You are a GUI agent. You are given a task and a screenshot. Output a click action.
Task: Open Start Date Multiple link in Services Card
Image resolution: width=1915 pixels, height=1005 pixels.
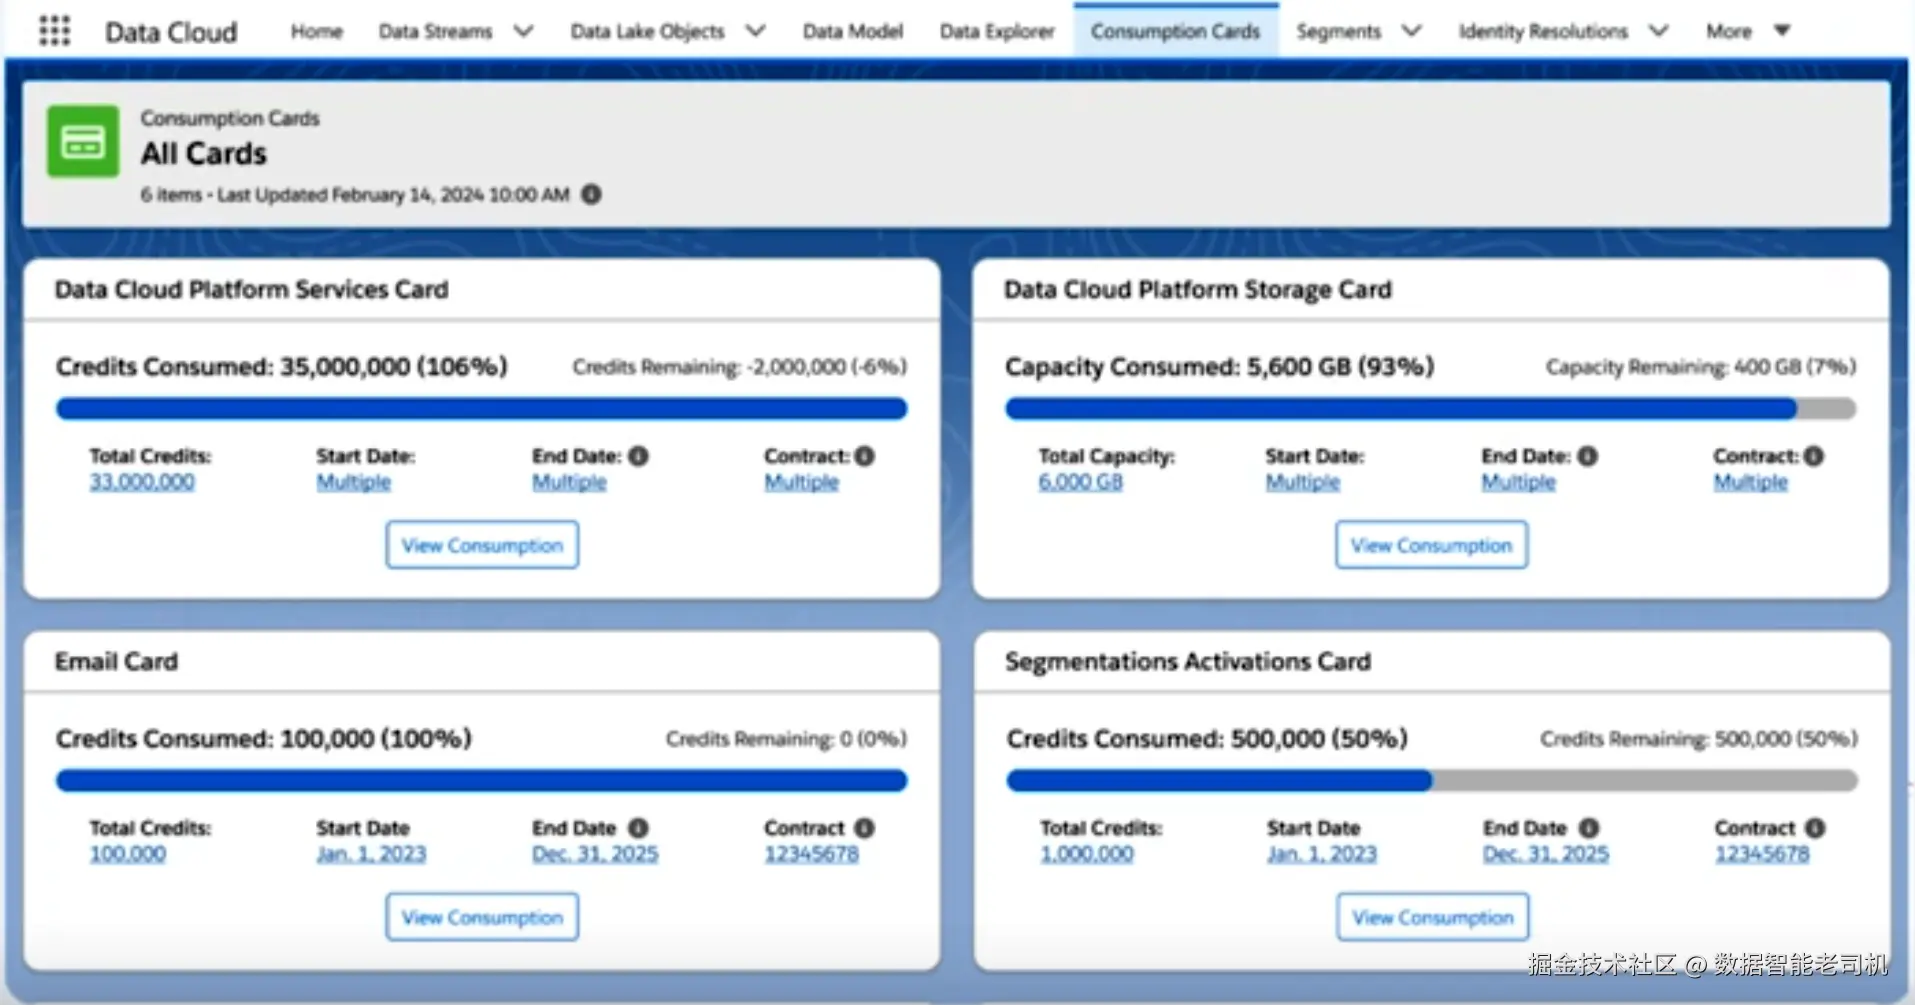[x=354, y=482]
